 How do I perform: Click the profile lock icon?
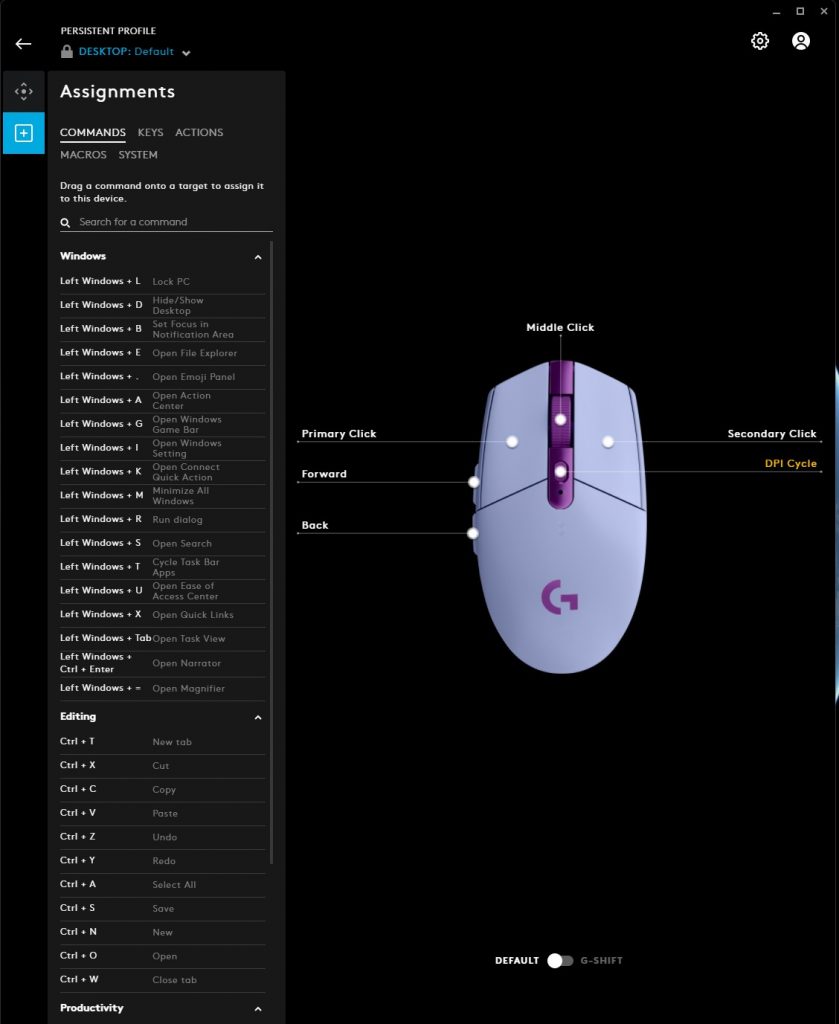[x=67, y=52]
